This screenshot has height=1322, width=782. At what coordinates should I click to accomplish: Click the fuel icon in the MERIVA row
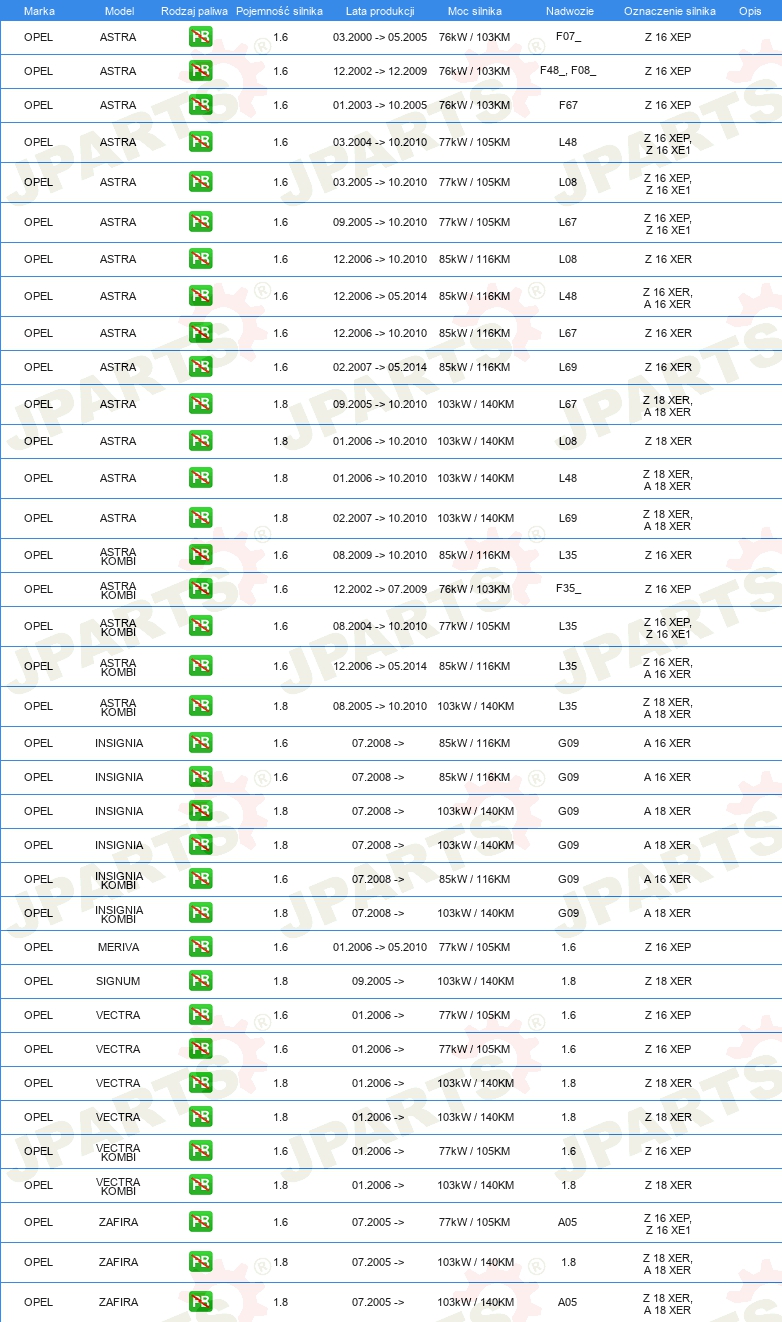[201, 947]
